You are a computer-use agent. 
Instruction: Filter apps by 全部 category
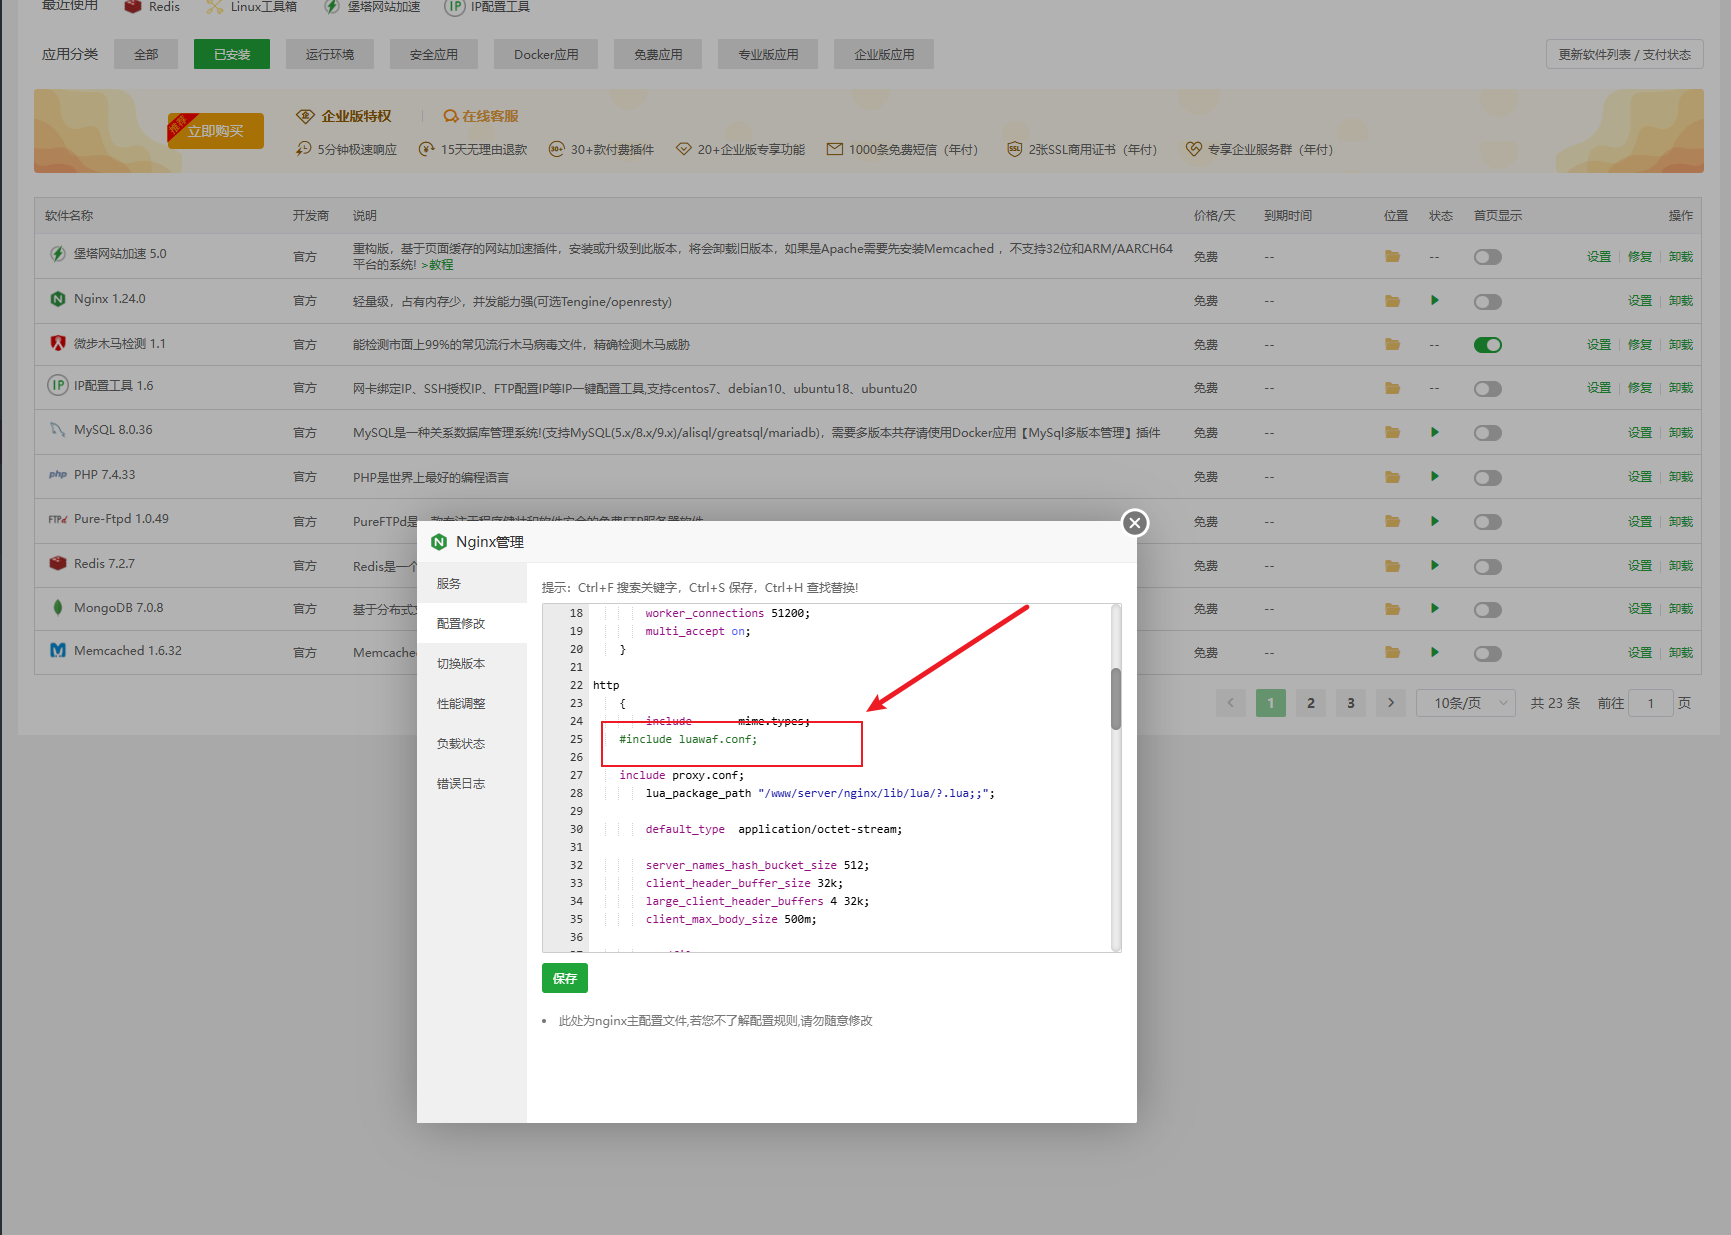point(146,54)
